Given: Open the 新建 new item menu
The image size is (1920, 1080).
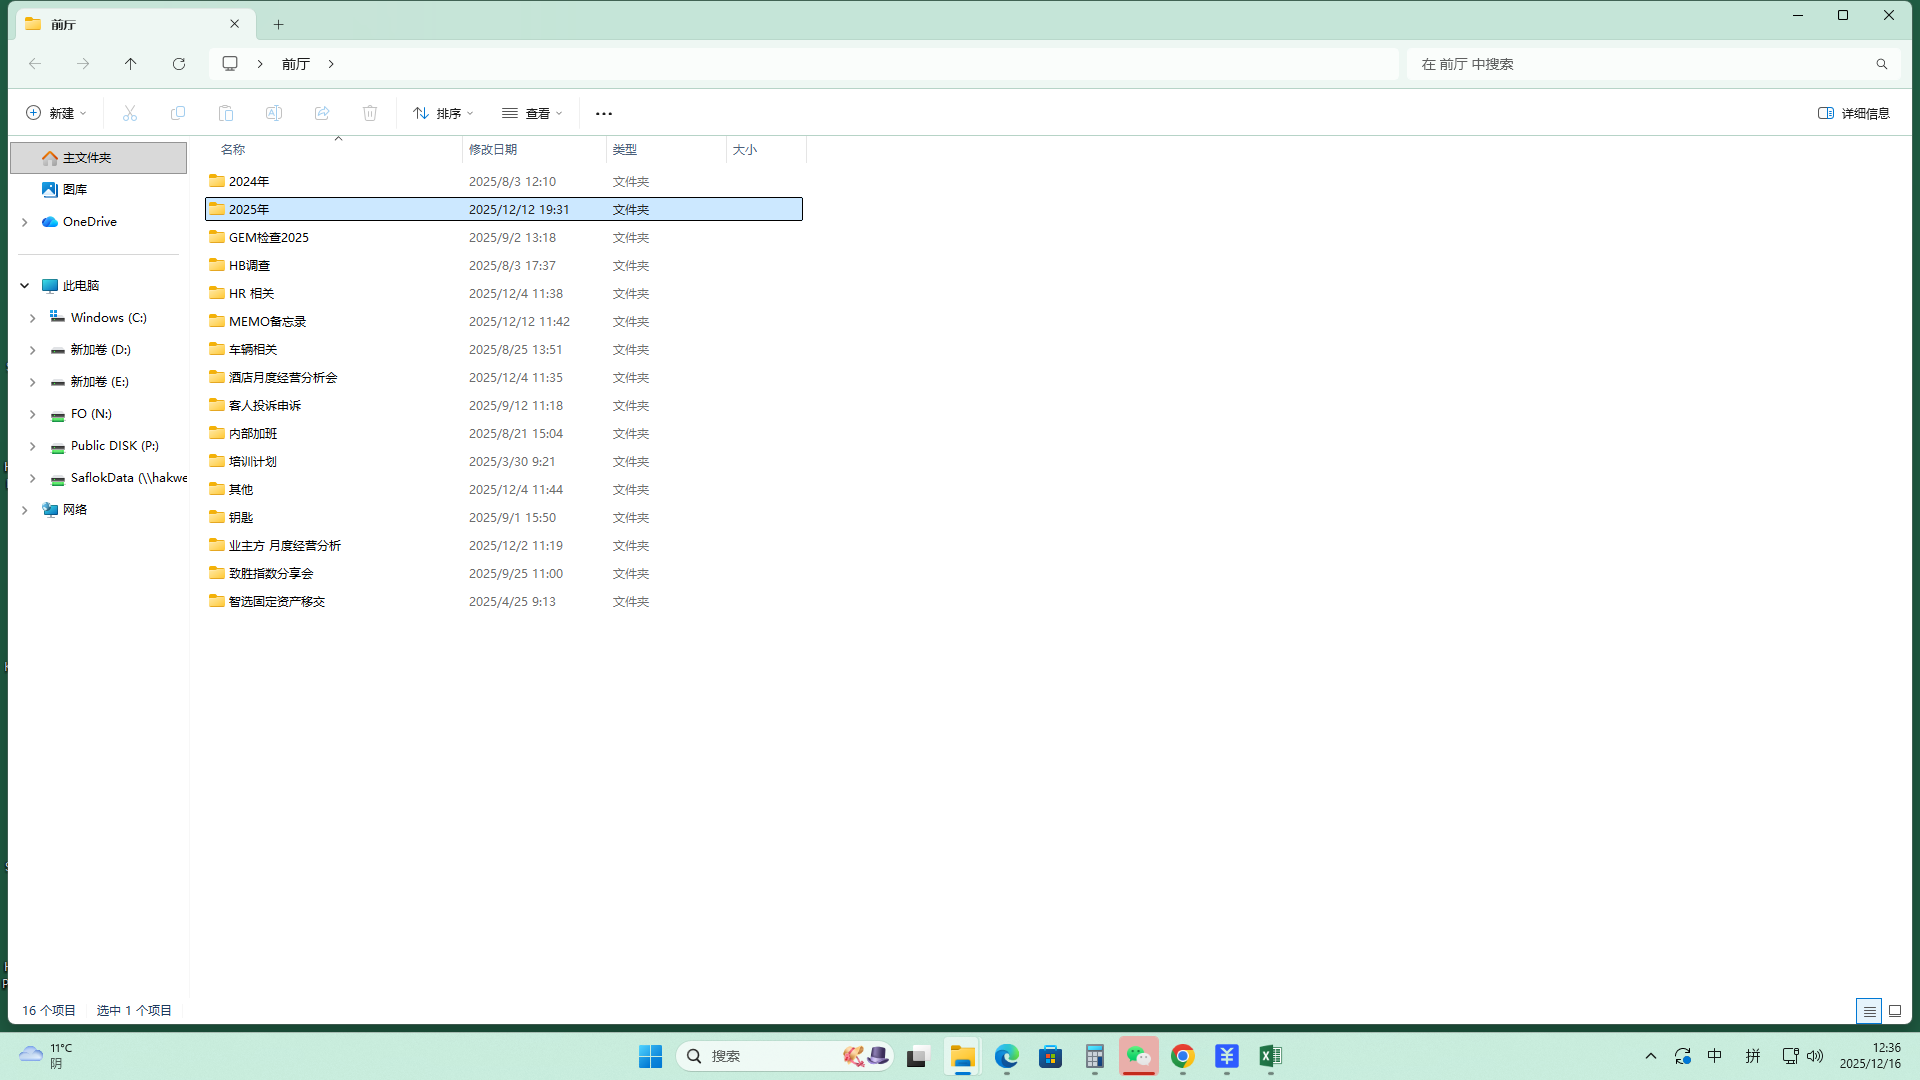Looking at the screenshot, I should coord(57,113).
